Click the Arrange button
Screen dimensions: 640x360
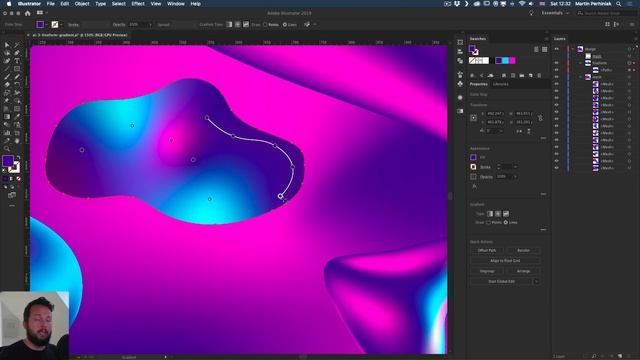point(524,271)
